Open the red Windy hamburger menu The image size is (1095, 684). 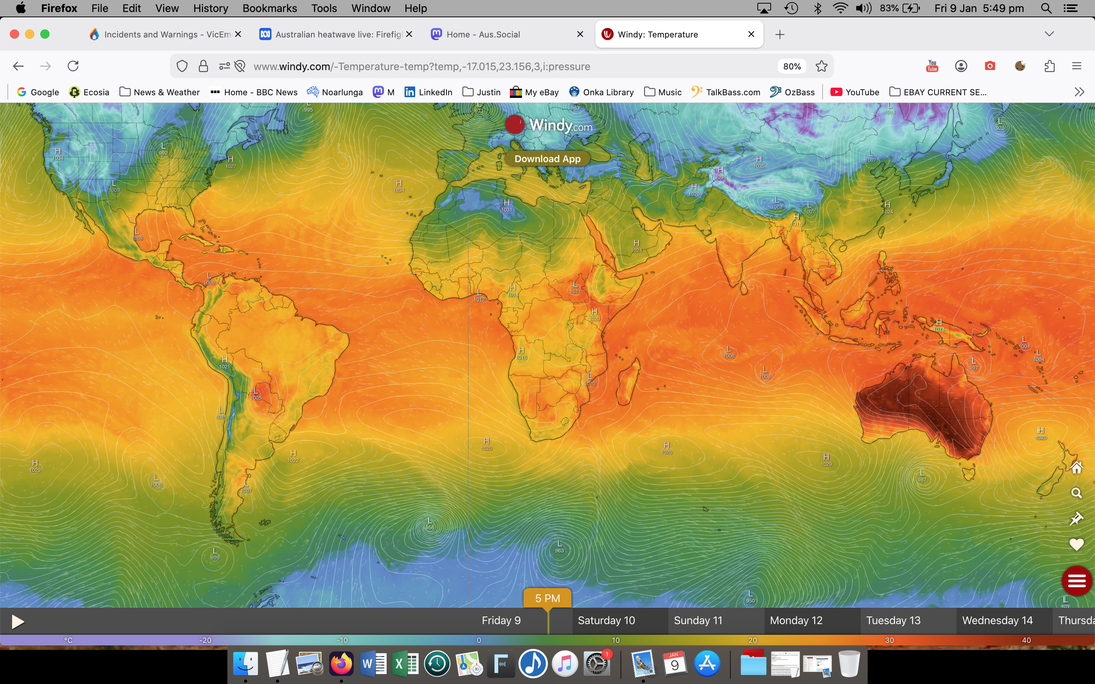[1076, 581]
